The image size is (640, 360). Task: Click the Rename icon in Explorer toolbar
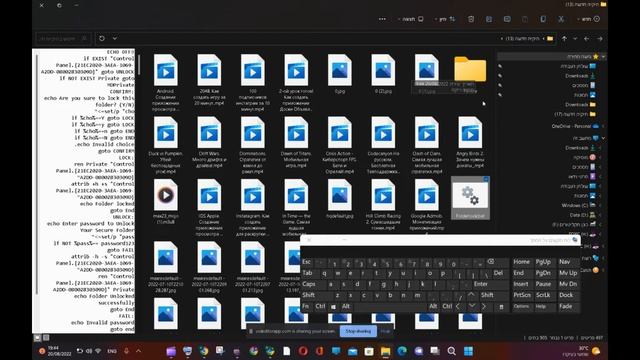(507, 19)
